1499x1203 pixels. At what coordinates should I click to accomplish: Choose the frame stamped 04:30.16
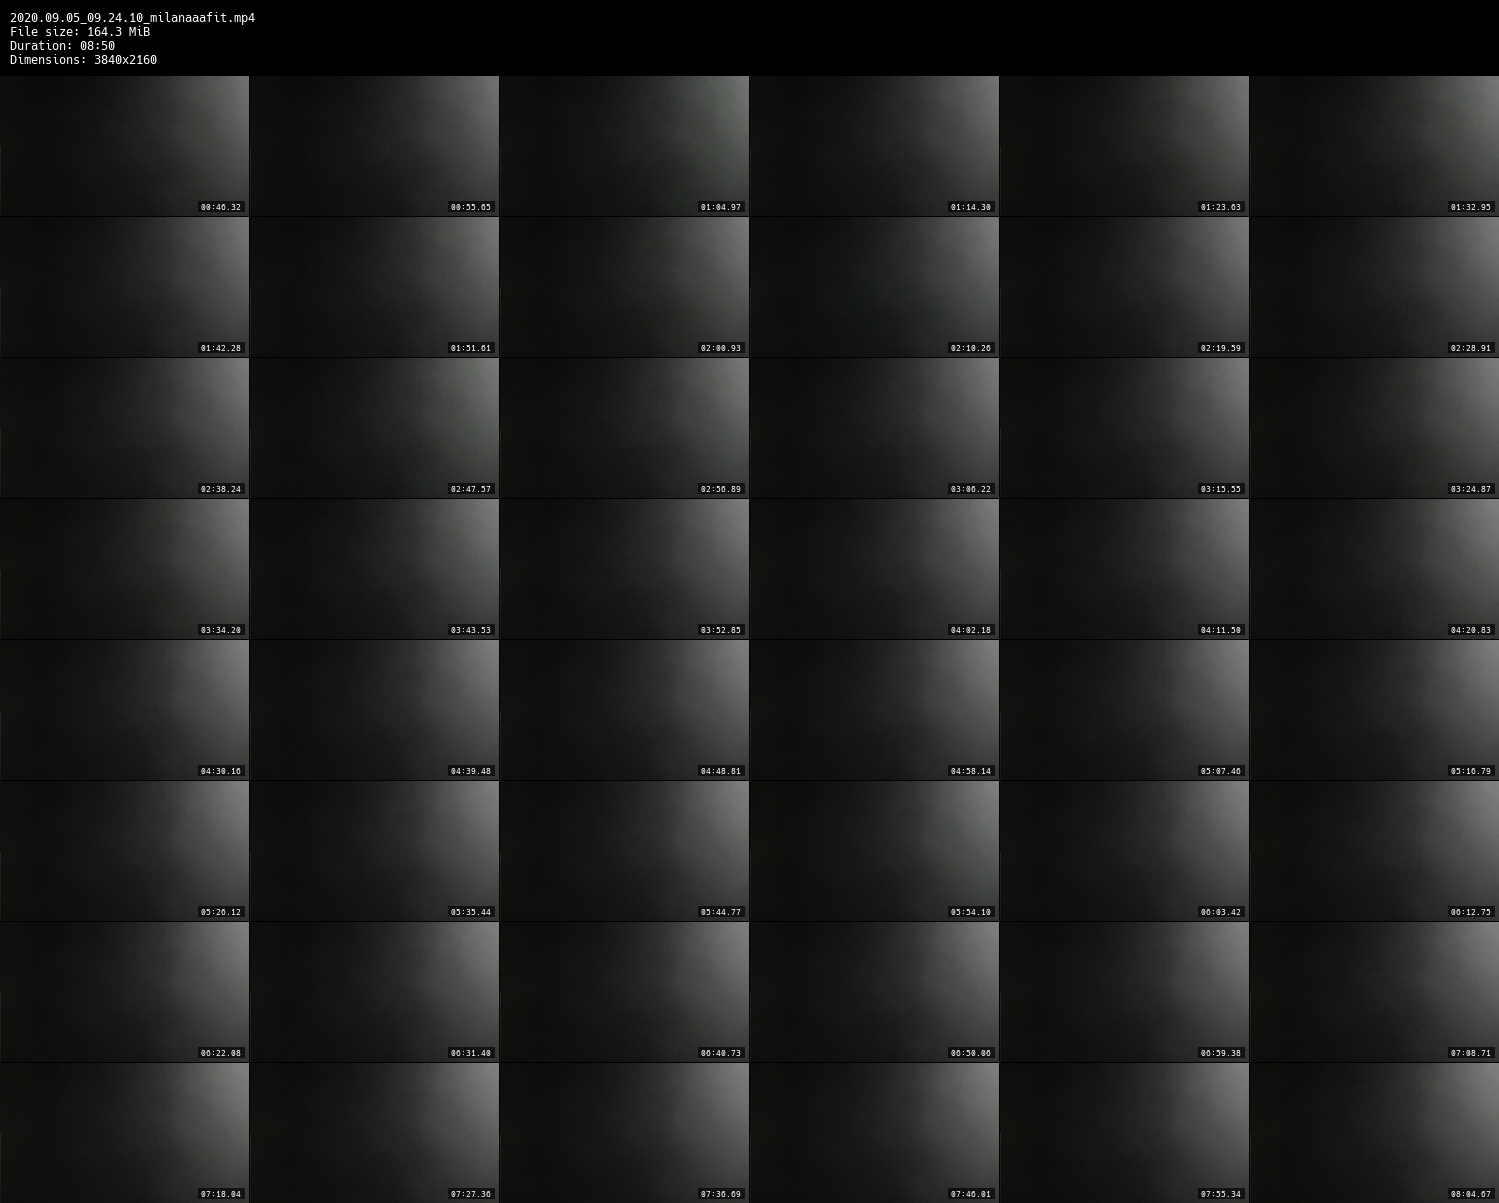coord(124,710)
